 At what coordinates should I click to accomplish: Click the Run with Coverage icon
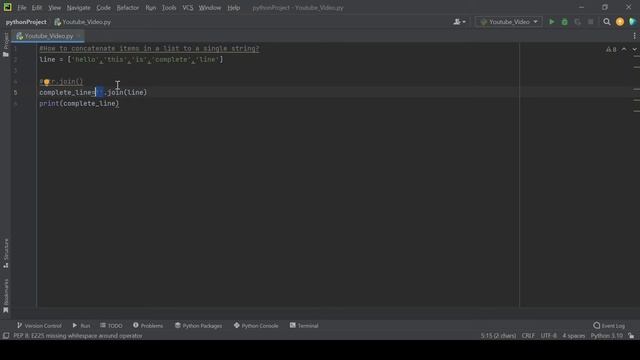coord(578,22)
